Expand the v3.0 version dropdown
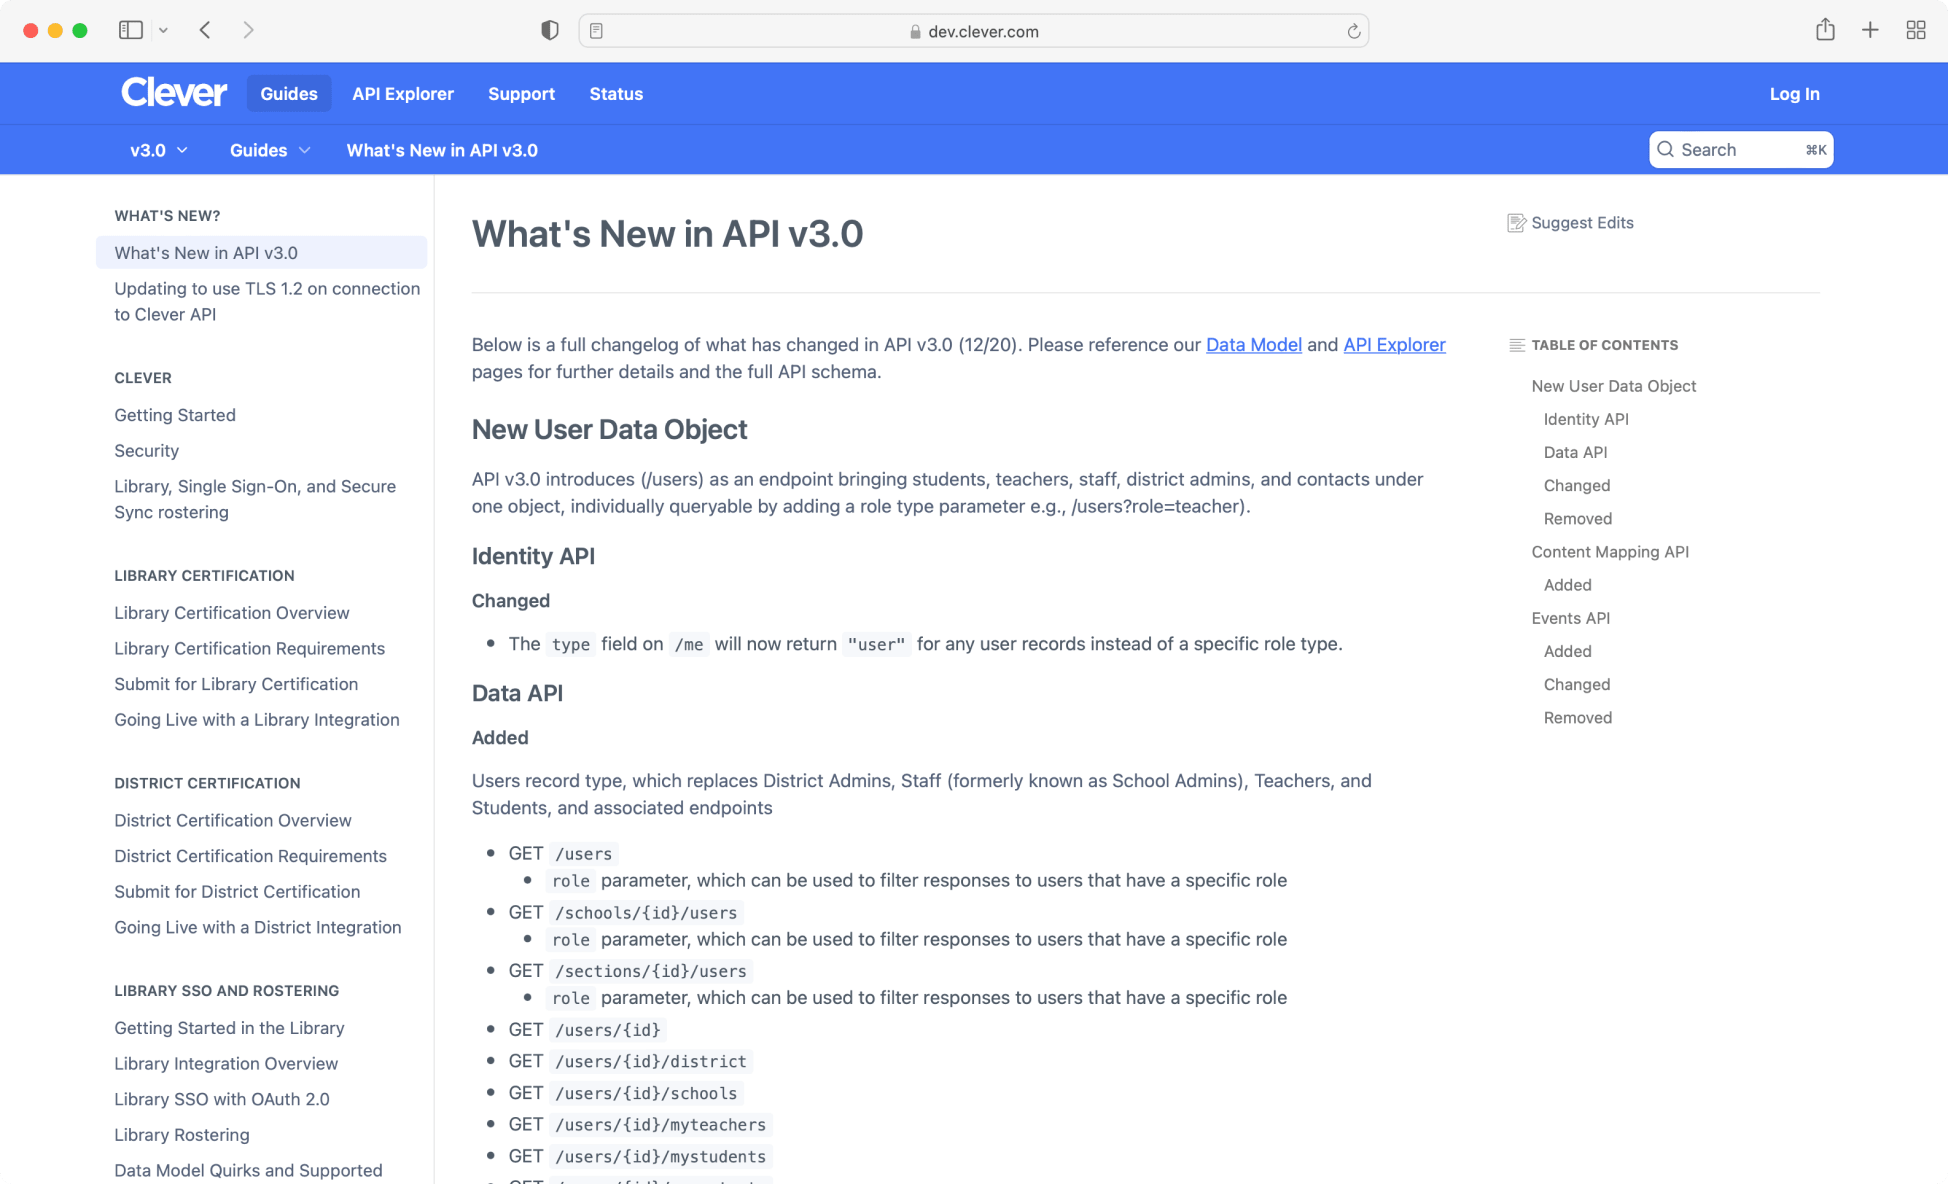1948x1184 pixels. point(158,150)
